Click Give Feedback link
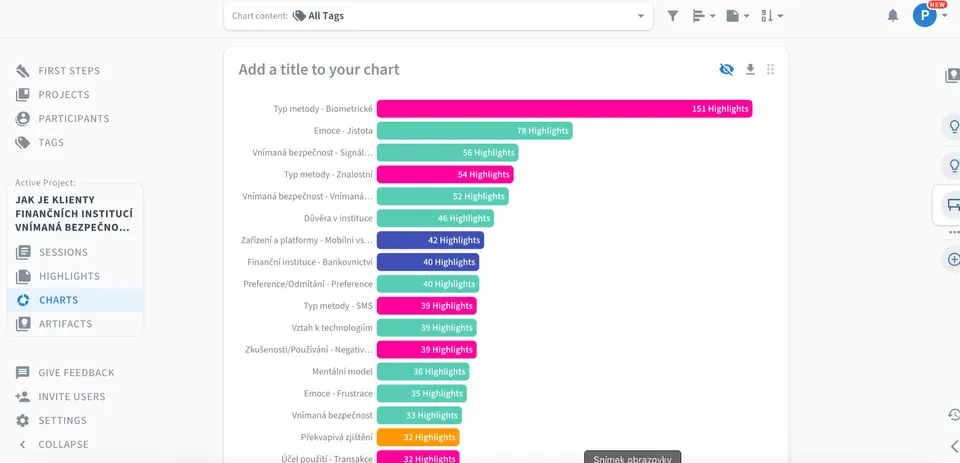The height and width of the screenshot is (463, 960). click(x=76, y=372)
